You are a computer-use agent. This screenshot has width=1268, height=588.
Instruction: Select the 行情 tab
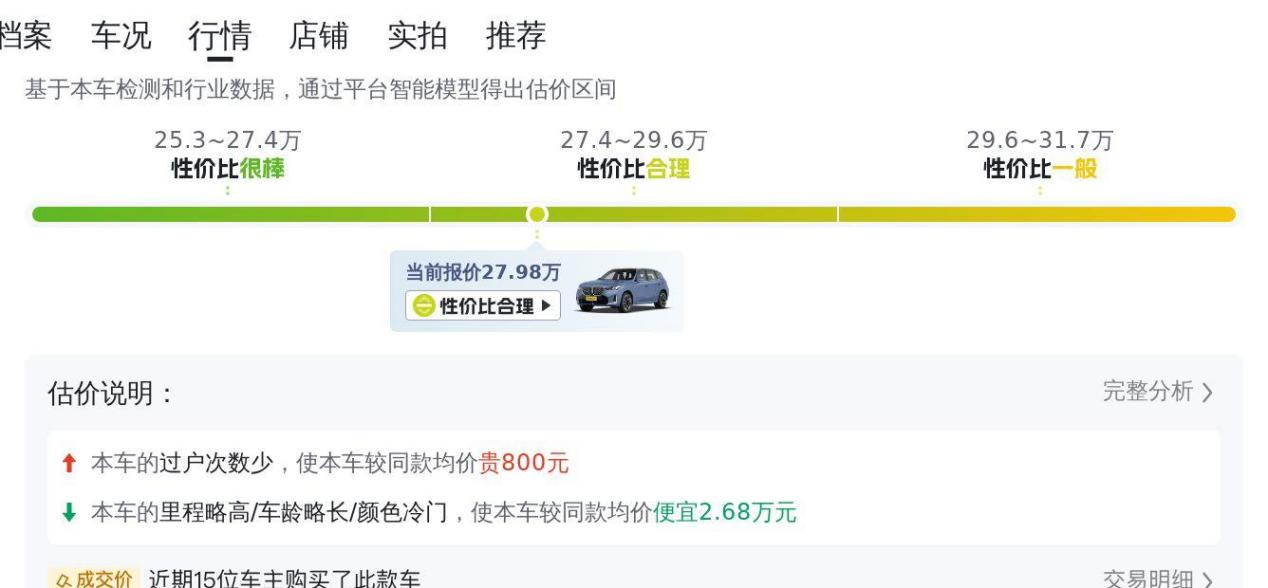[219, 36]
